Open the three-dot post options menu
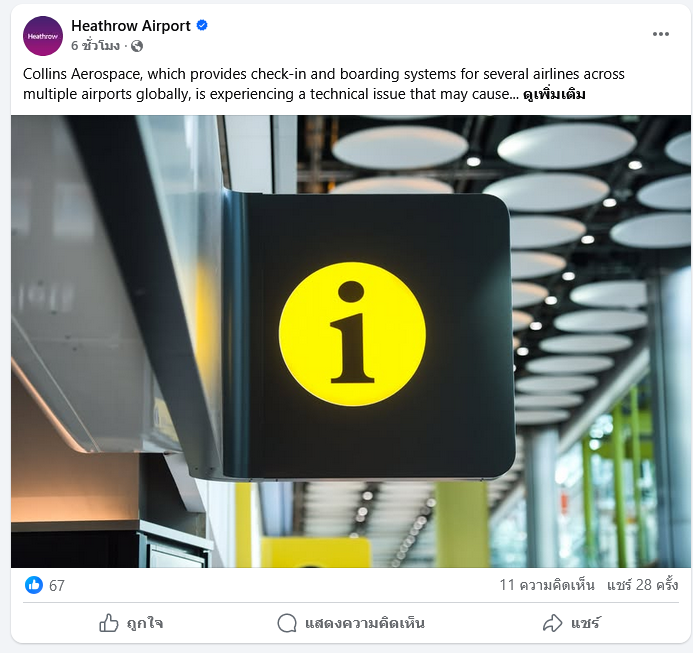Image resolution: width=693 pixels, height=653 pixels. click(660, 34)
